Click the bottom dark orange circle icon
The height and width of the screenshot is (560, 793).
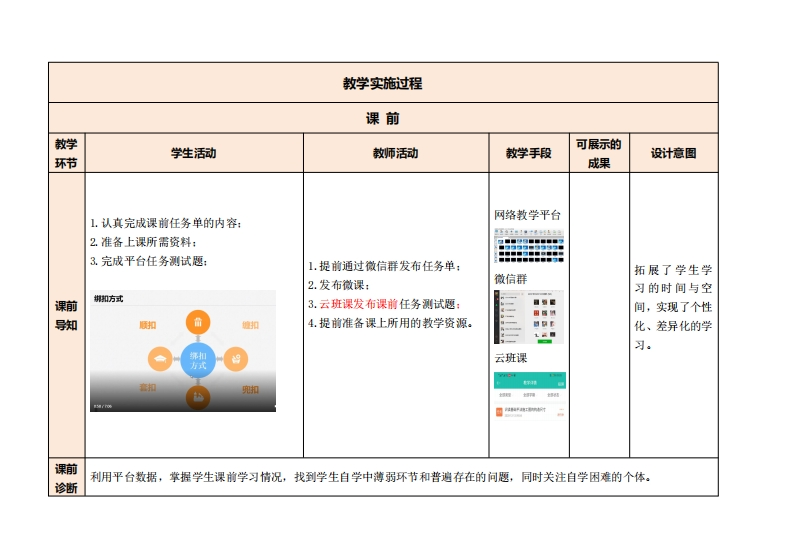point(198,397)
